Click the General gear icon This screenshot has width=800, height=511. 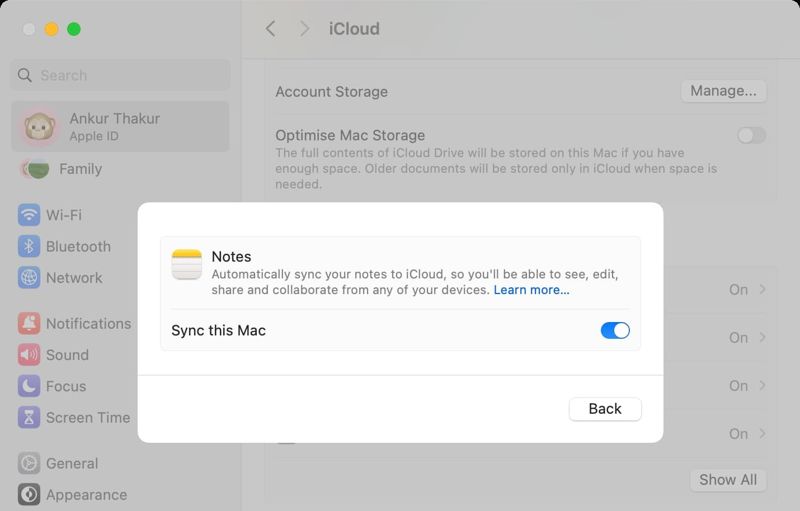[29, 463]
